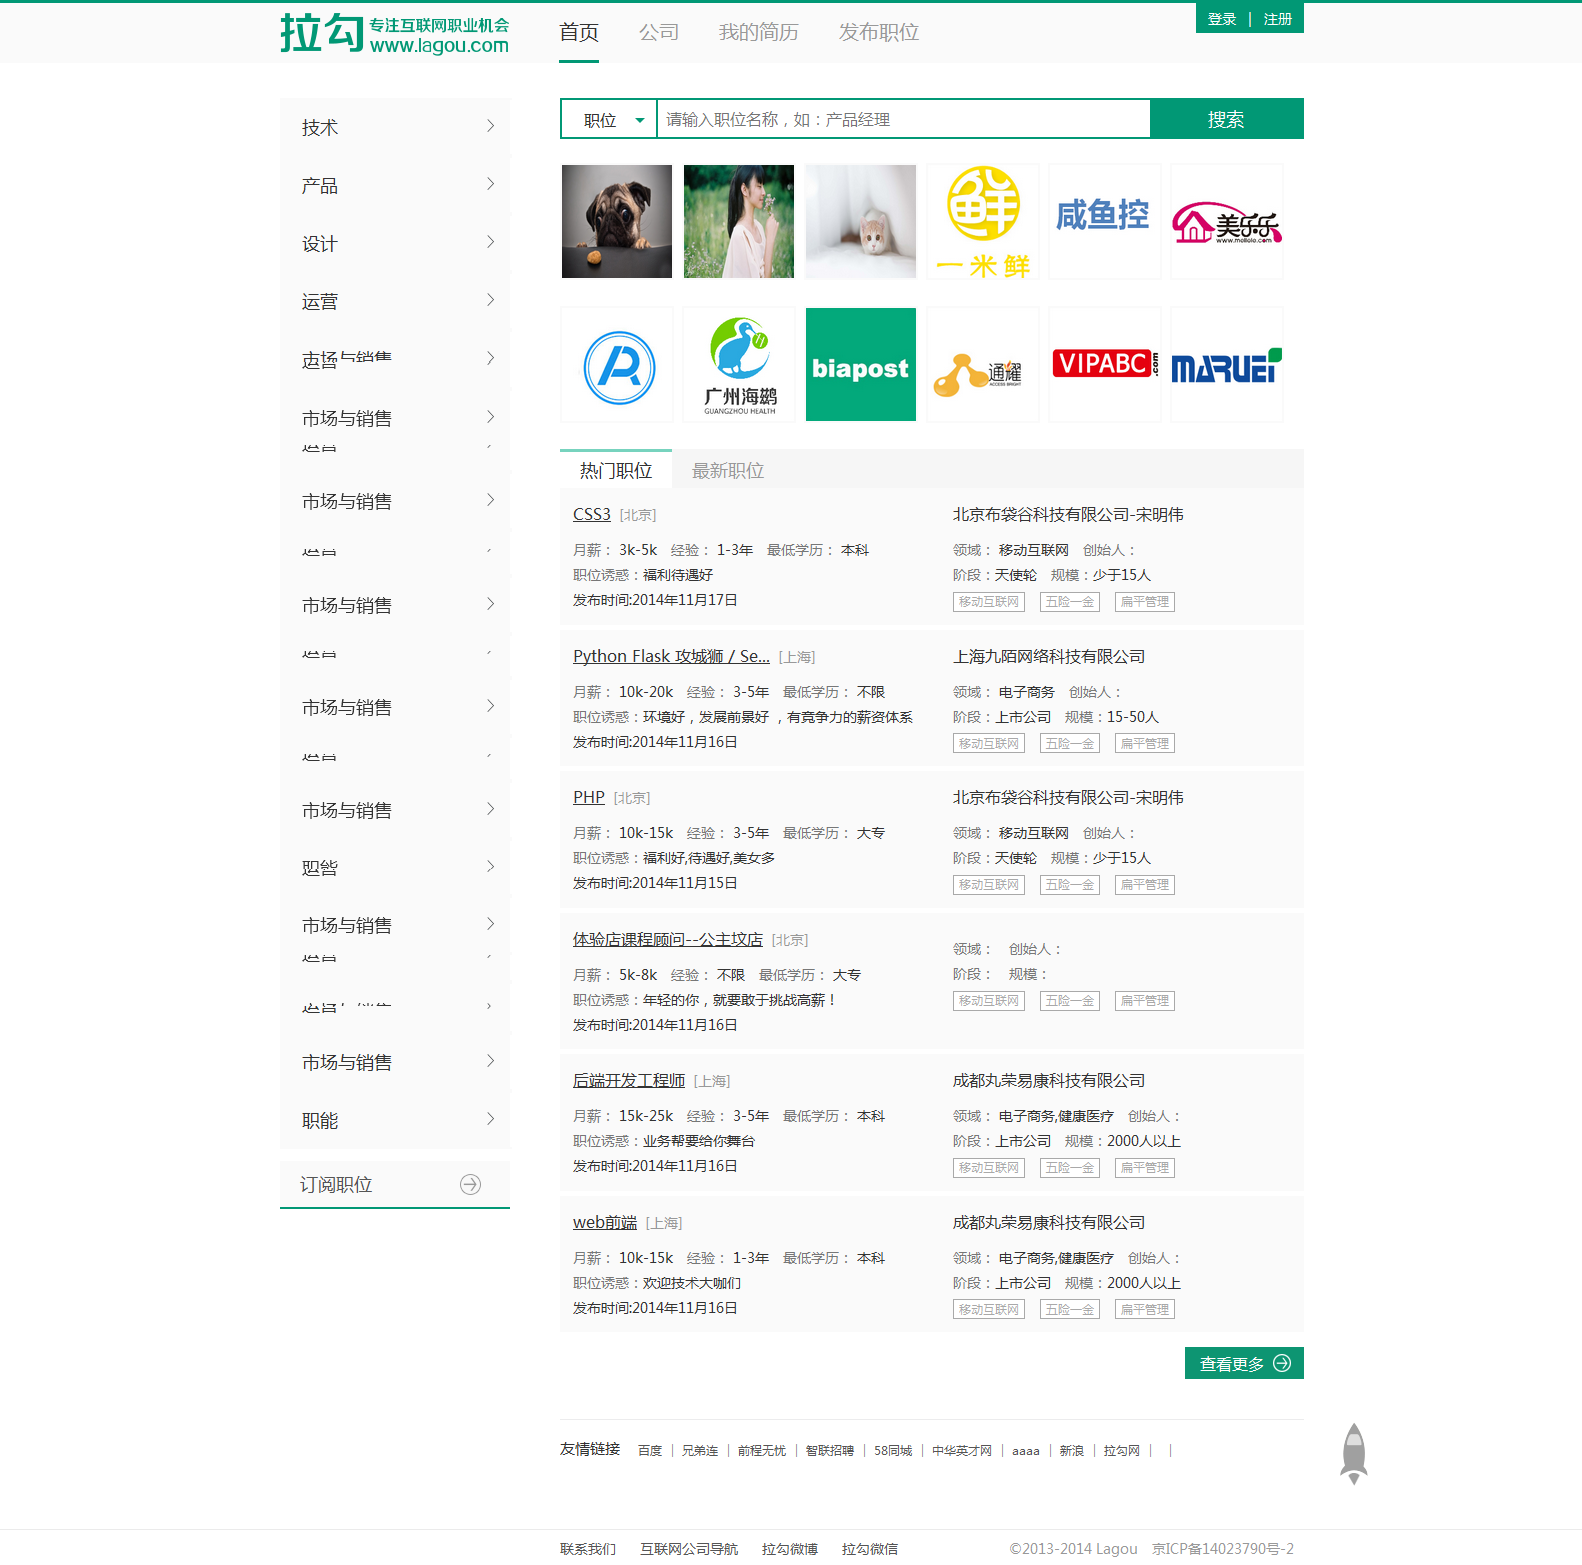Open 成都丸荣易康科技有限公司 in the 后端开发工程师 row
The height and width of the screenshot is (1565, 1582).
[x=1049, y=1080]
